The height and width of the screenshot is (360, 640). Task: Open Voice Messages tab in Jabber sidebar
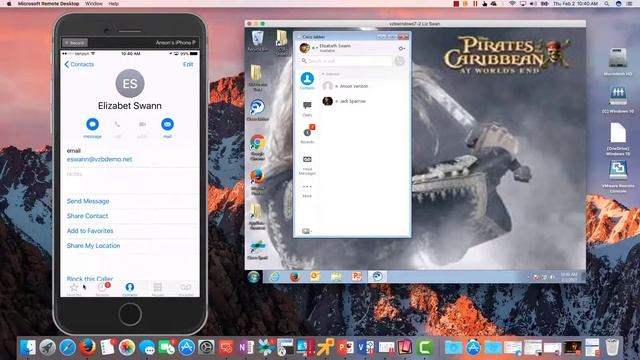pyautogui.click(x=307, y=165)
